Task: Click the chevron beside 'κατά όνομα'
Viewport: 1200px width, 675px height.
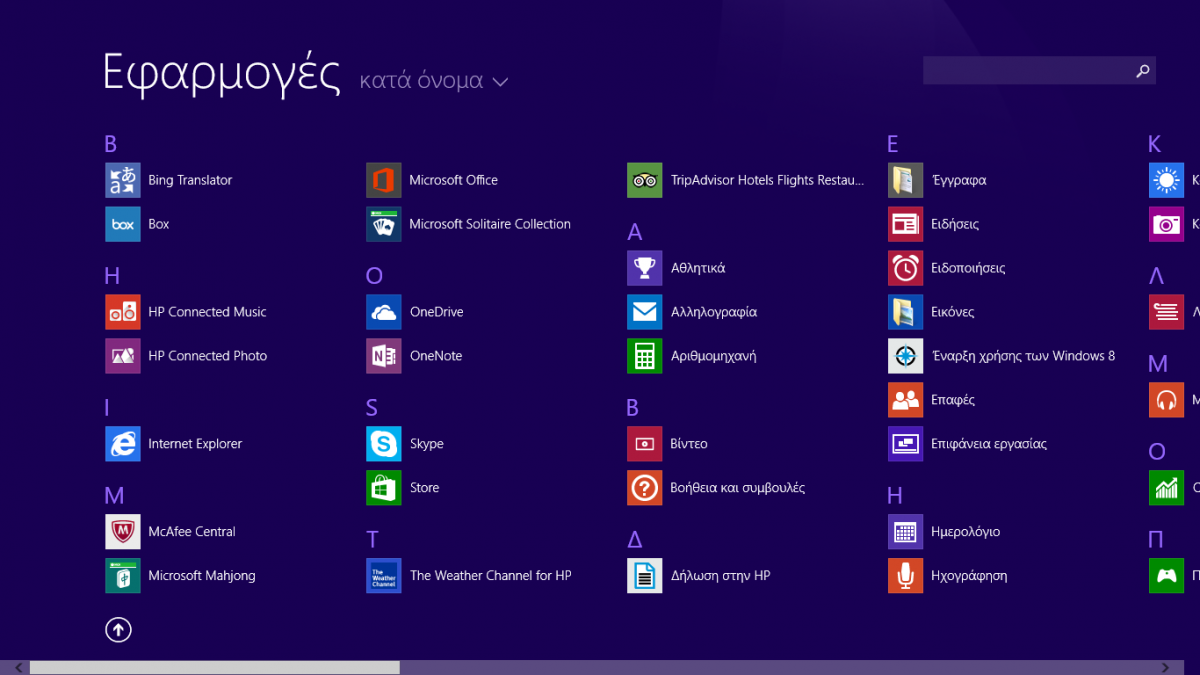Action: pyautogui.click(x=500, y=82)
